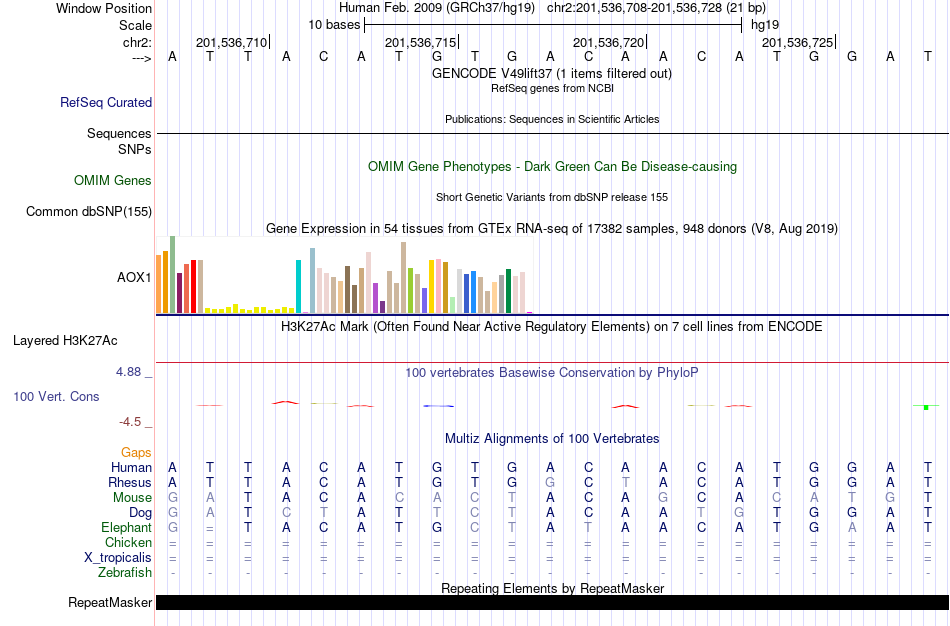Click the Sequences track label
This screenshot has width=950, height=626.
point(119,133)
